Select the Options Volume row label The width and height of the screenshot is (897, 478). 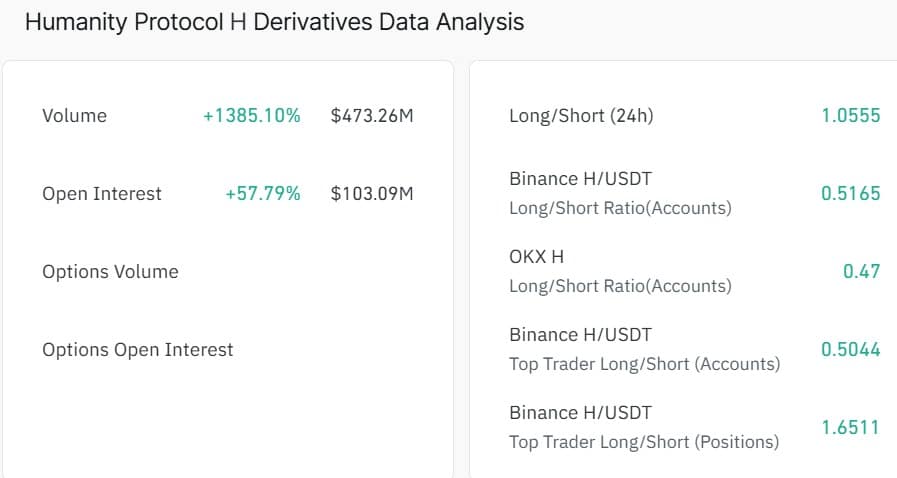(x=110, y=272)
